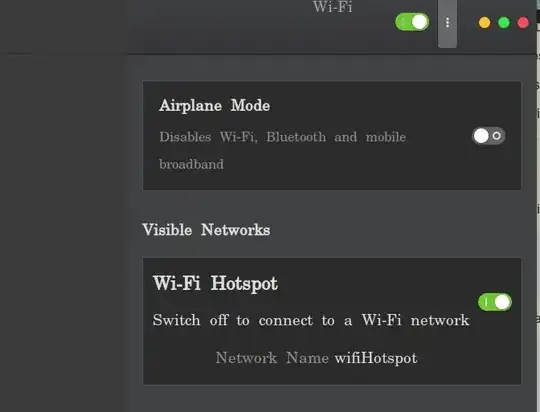Screen dimensions: 540x412
Task: Open the three-dot menu in header
Action: [447, 23]
